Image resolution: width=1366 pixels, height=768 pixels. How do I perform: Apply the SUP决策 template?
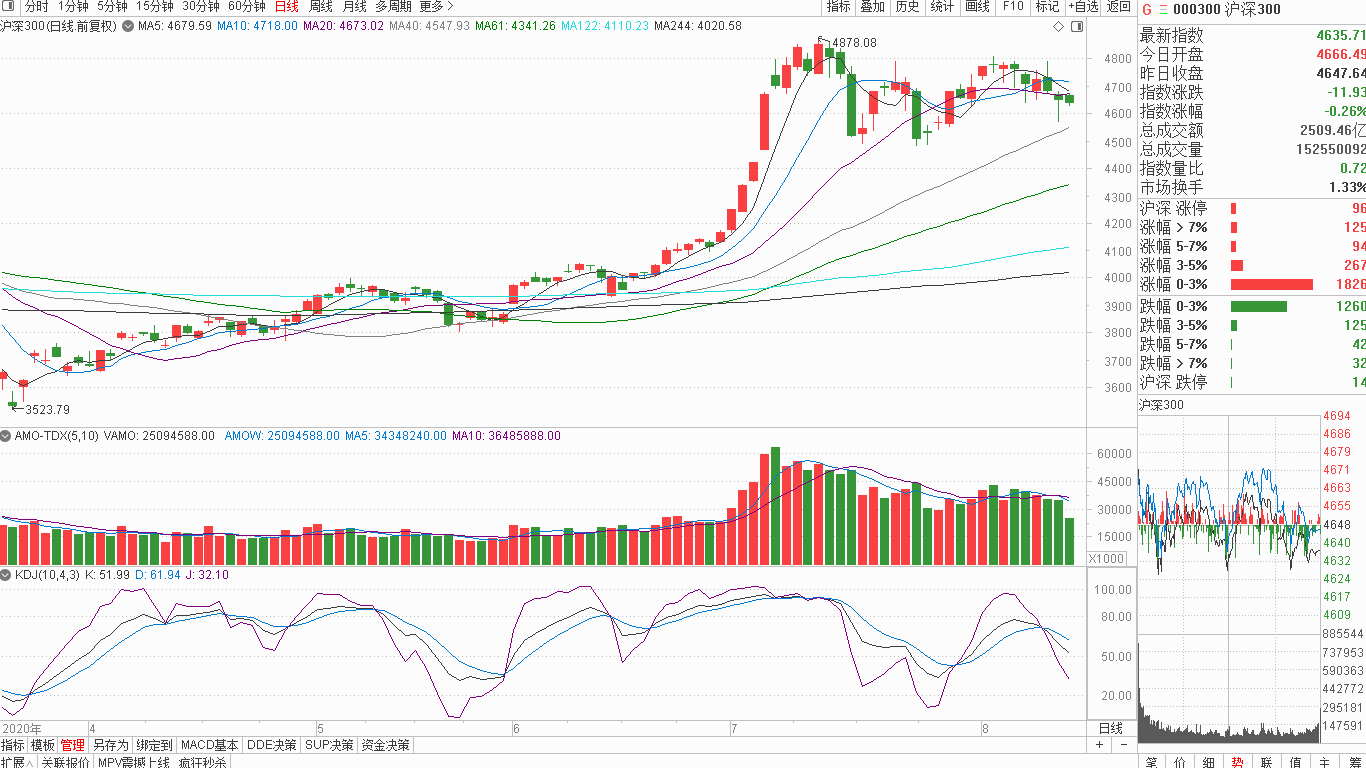330,745
